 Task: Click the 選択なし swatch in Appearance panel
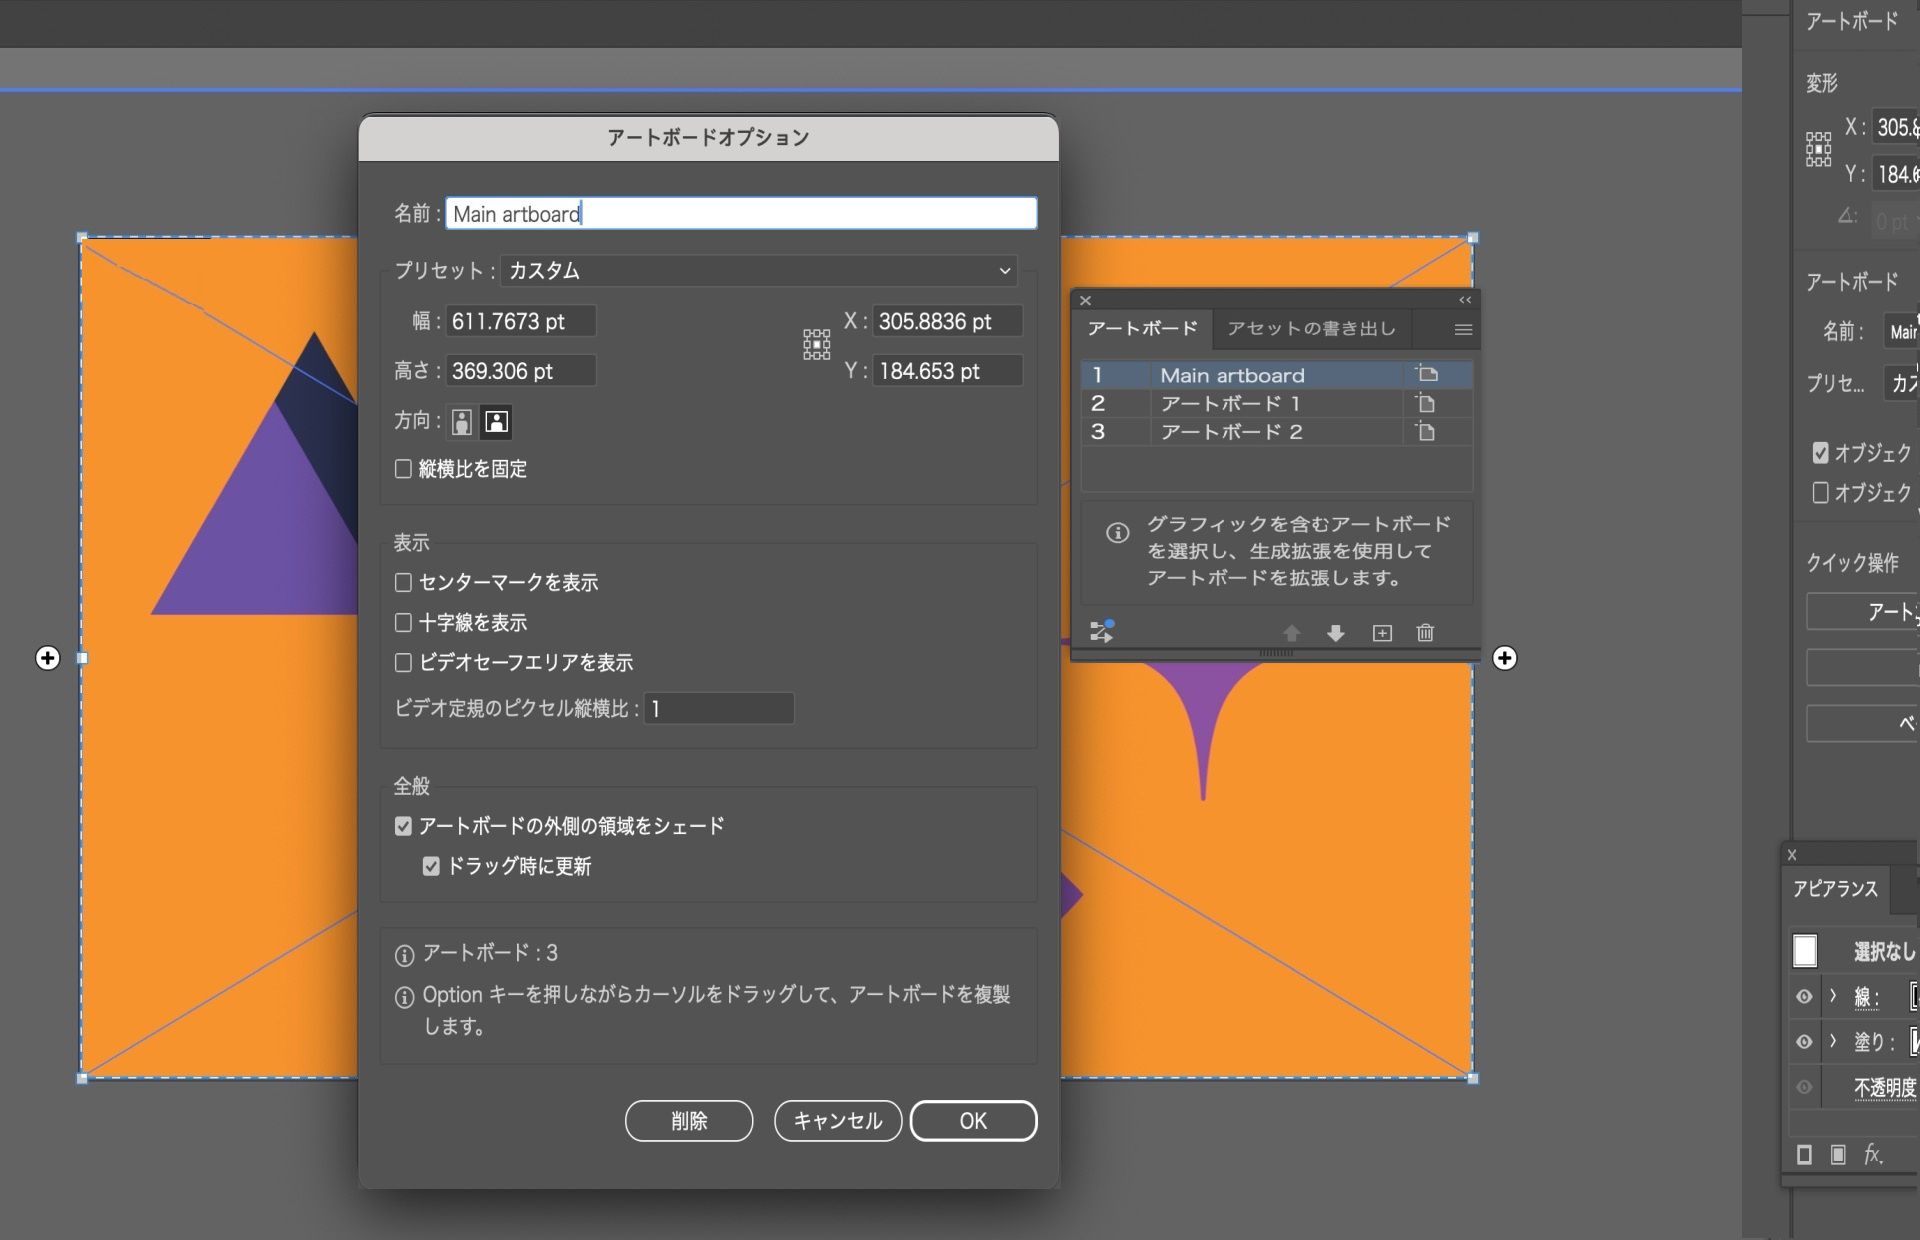(1805, 951)
